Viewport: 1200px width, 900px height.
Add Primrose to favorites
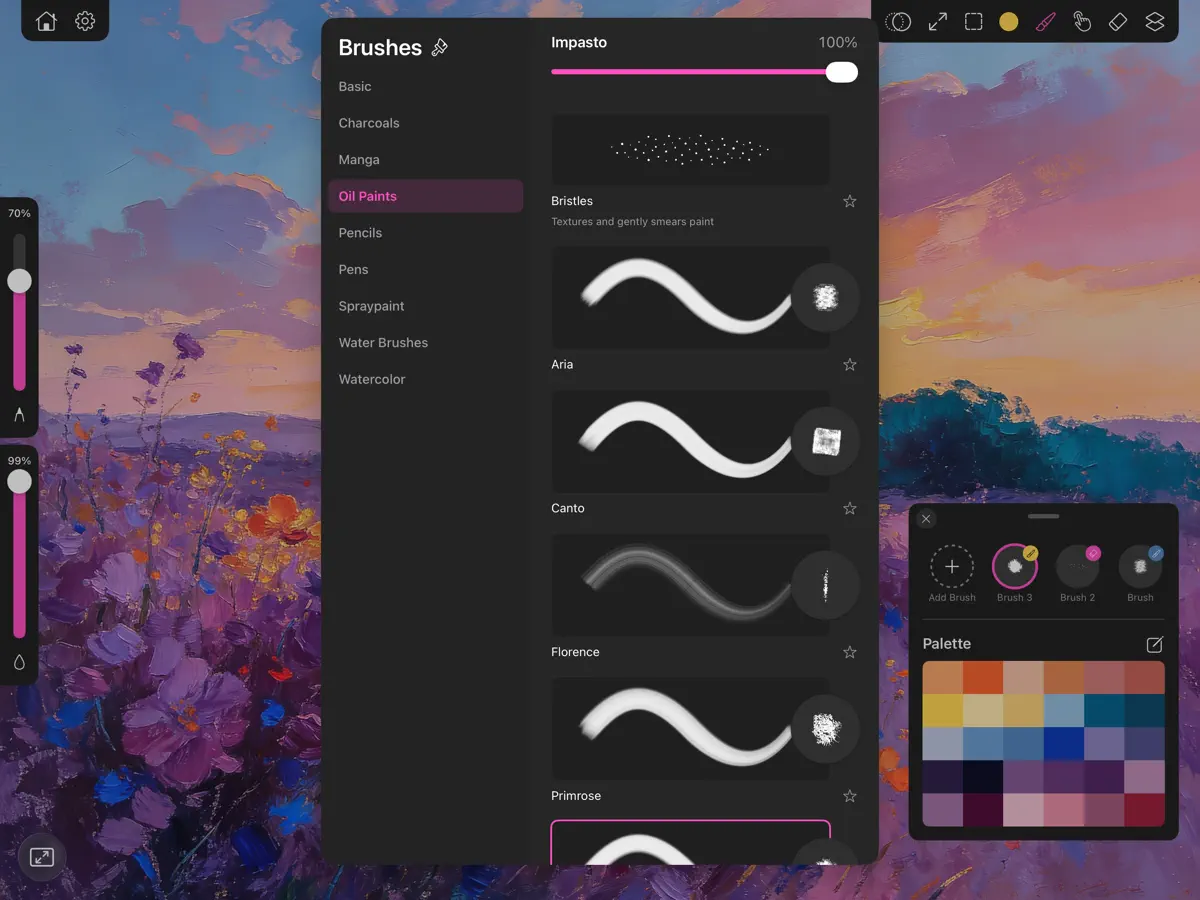coord(850,797)
